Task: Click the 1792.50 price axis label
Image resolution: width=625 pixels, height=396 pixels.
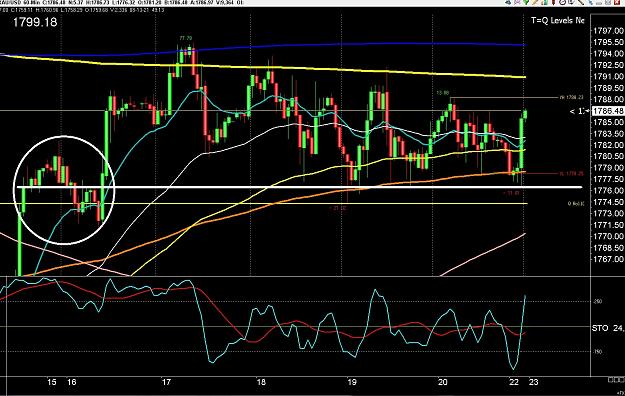Action: (x=608, y=65)
